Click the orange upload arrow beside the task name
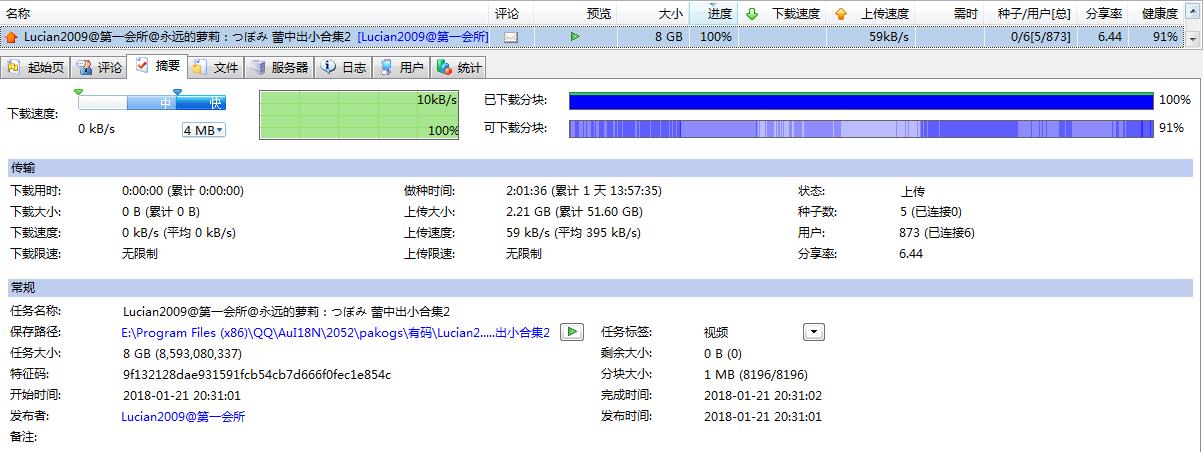 pyautogui.click(x=11, y=37)
